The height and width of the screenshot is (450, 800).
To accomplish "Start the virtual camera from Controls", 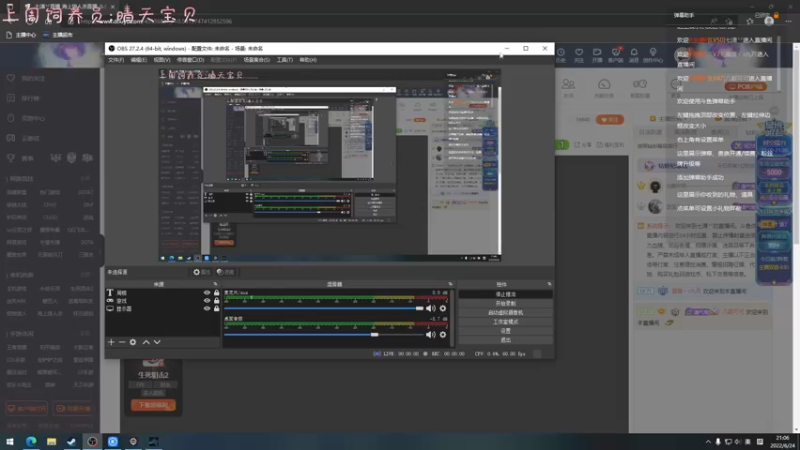I will click(506, 312).
